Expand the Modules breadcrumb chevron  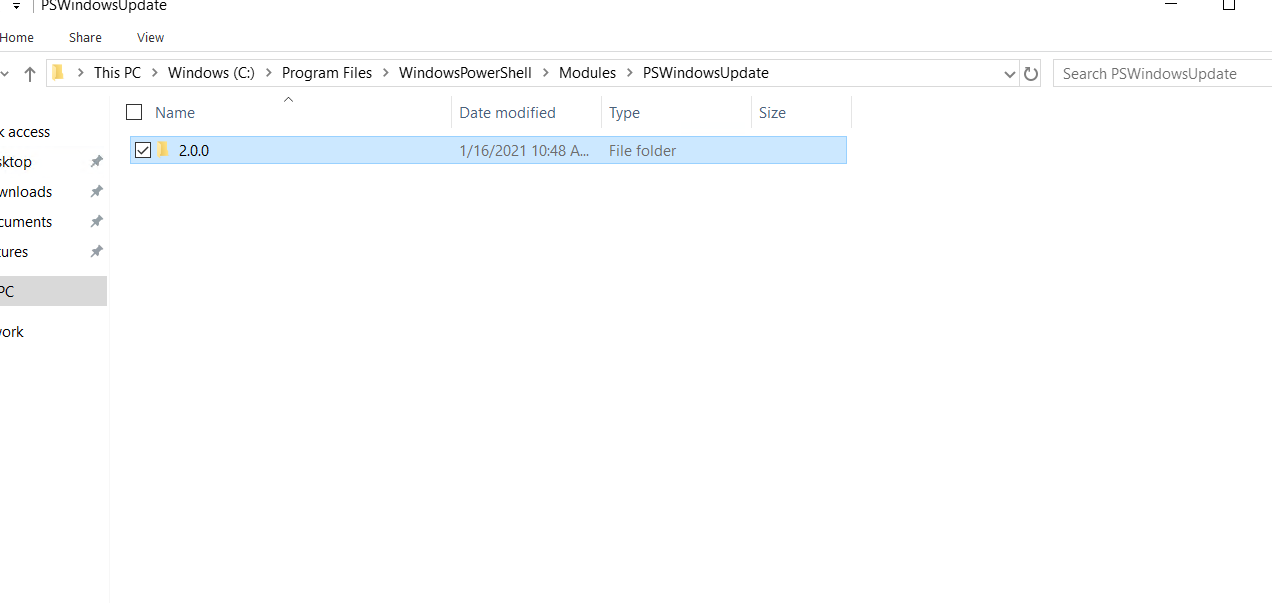click(629, 72)
